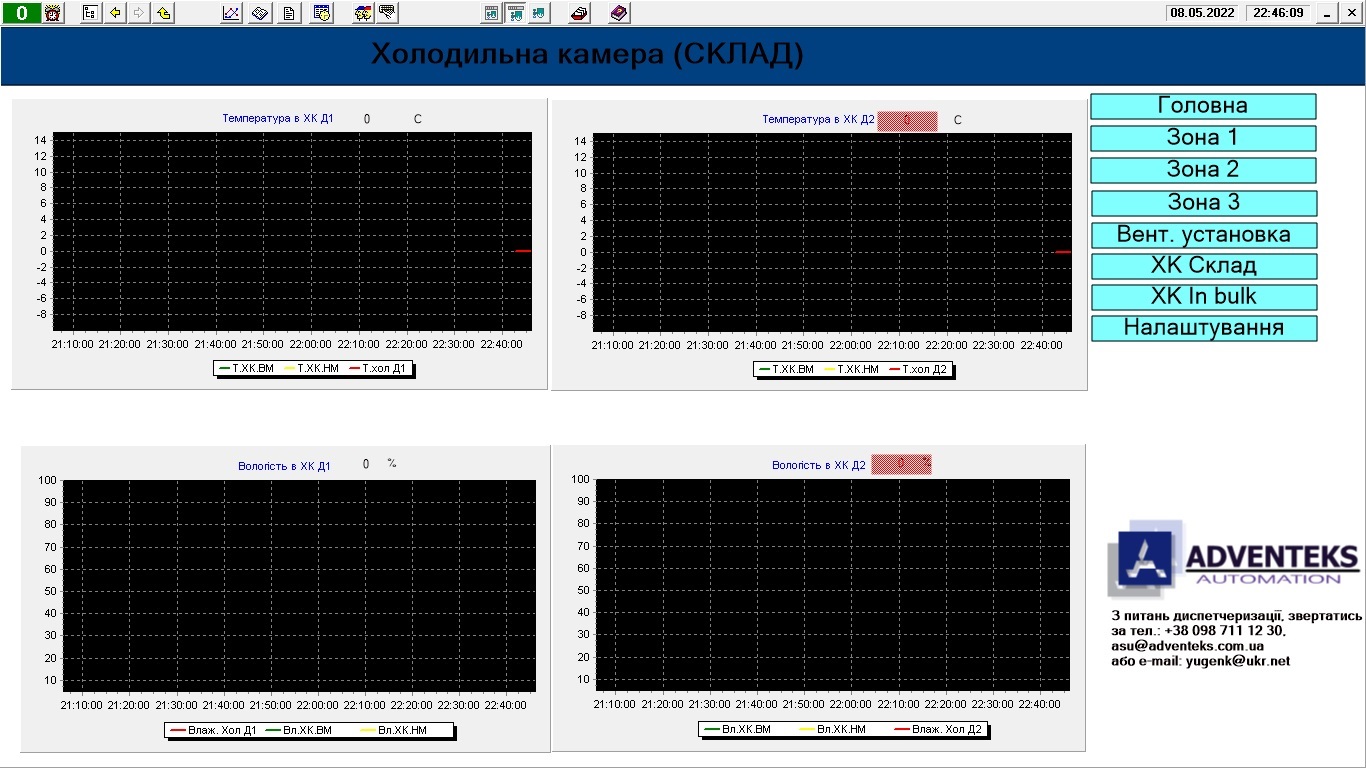
Task: Go forward with the grayed right arrow
Action: pos(139,13)
